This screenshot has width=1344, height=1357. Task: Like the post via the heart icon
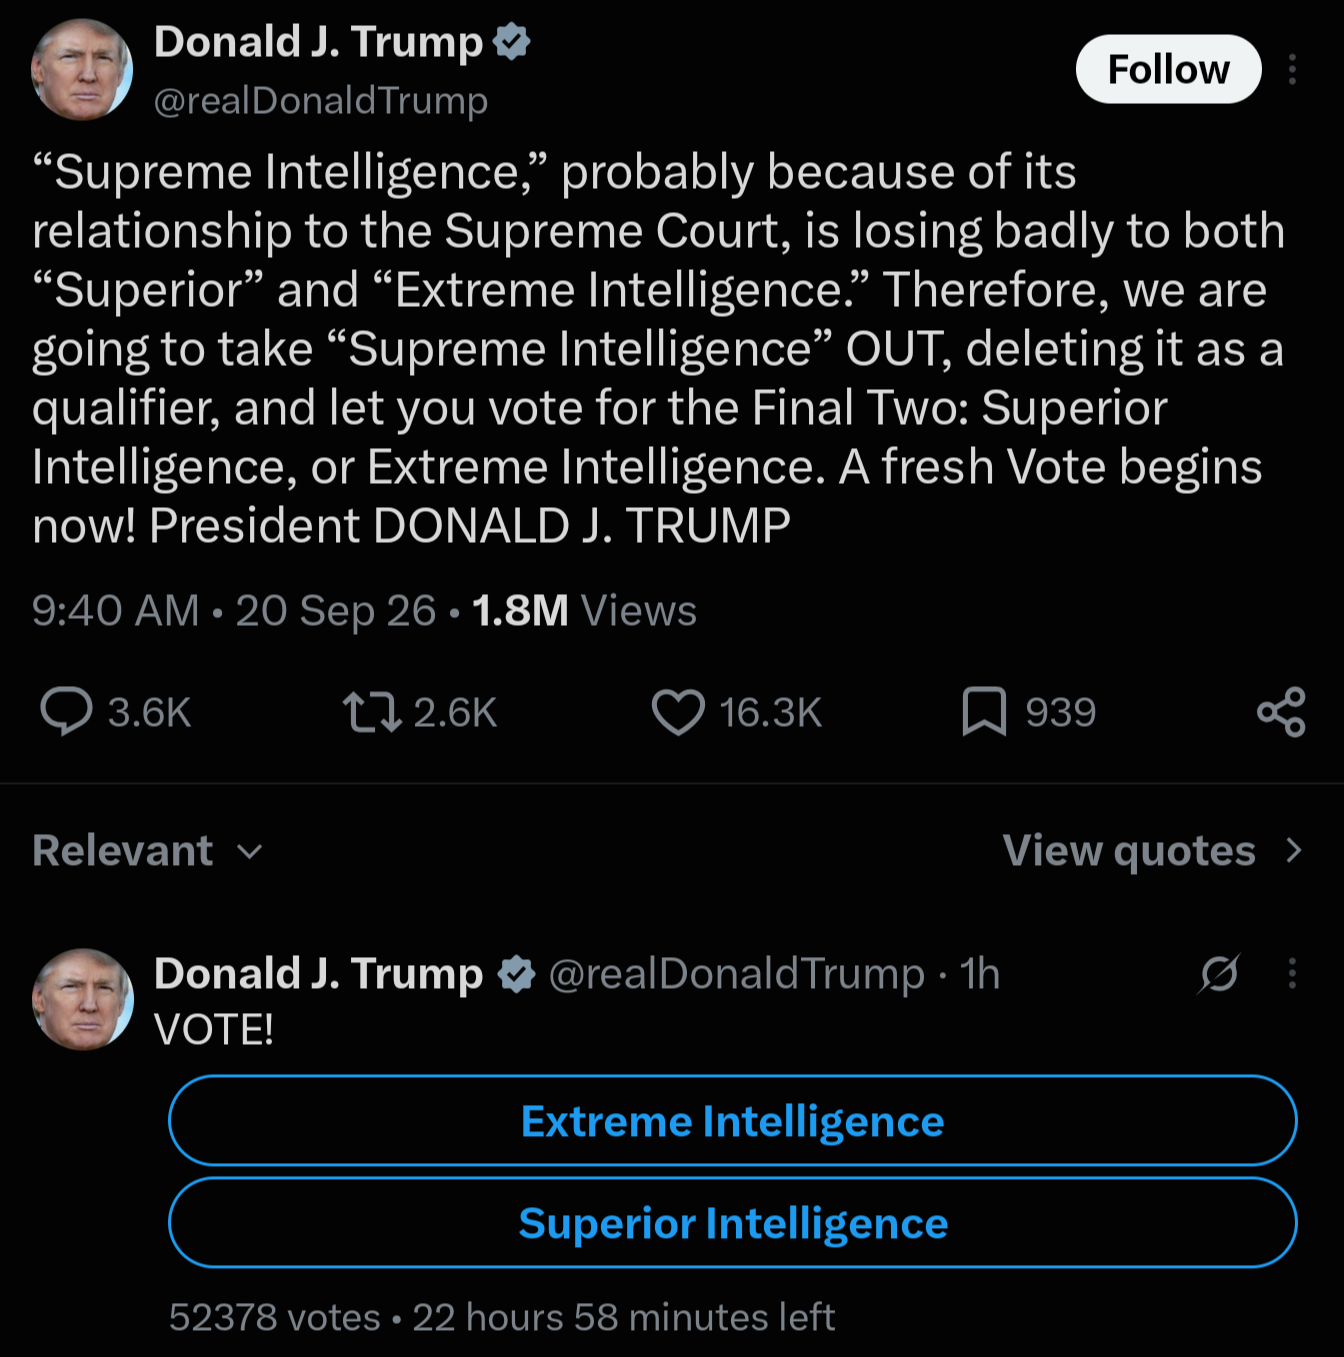(678, 712)
